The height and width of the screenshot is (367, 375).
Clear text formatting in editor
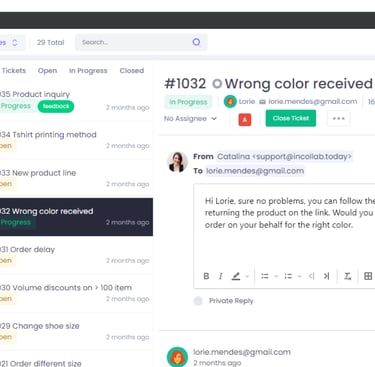(347, 276)
